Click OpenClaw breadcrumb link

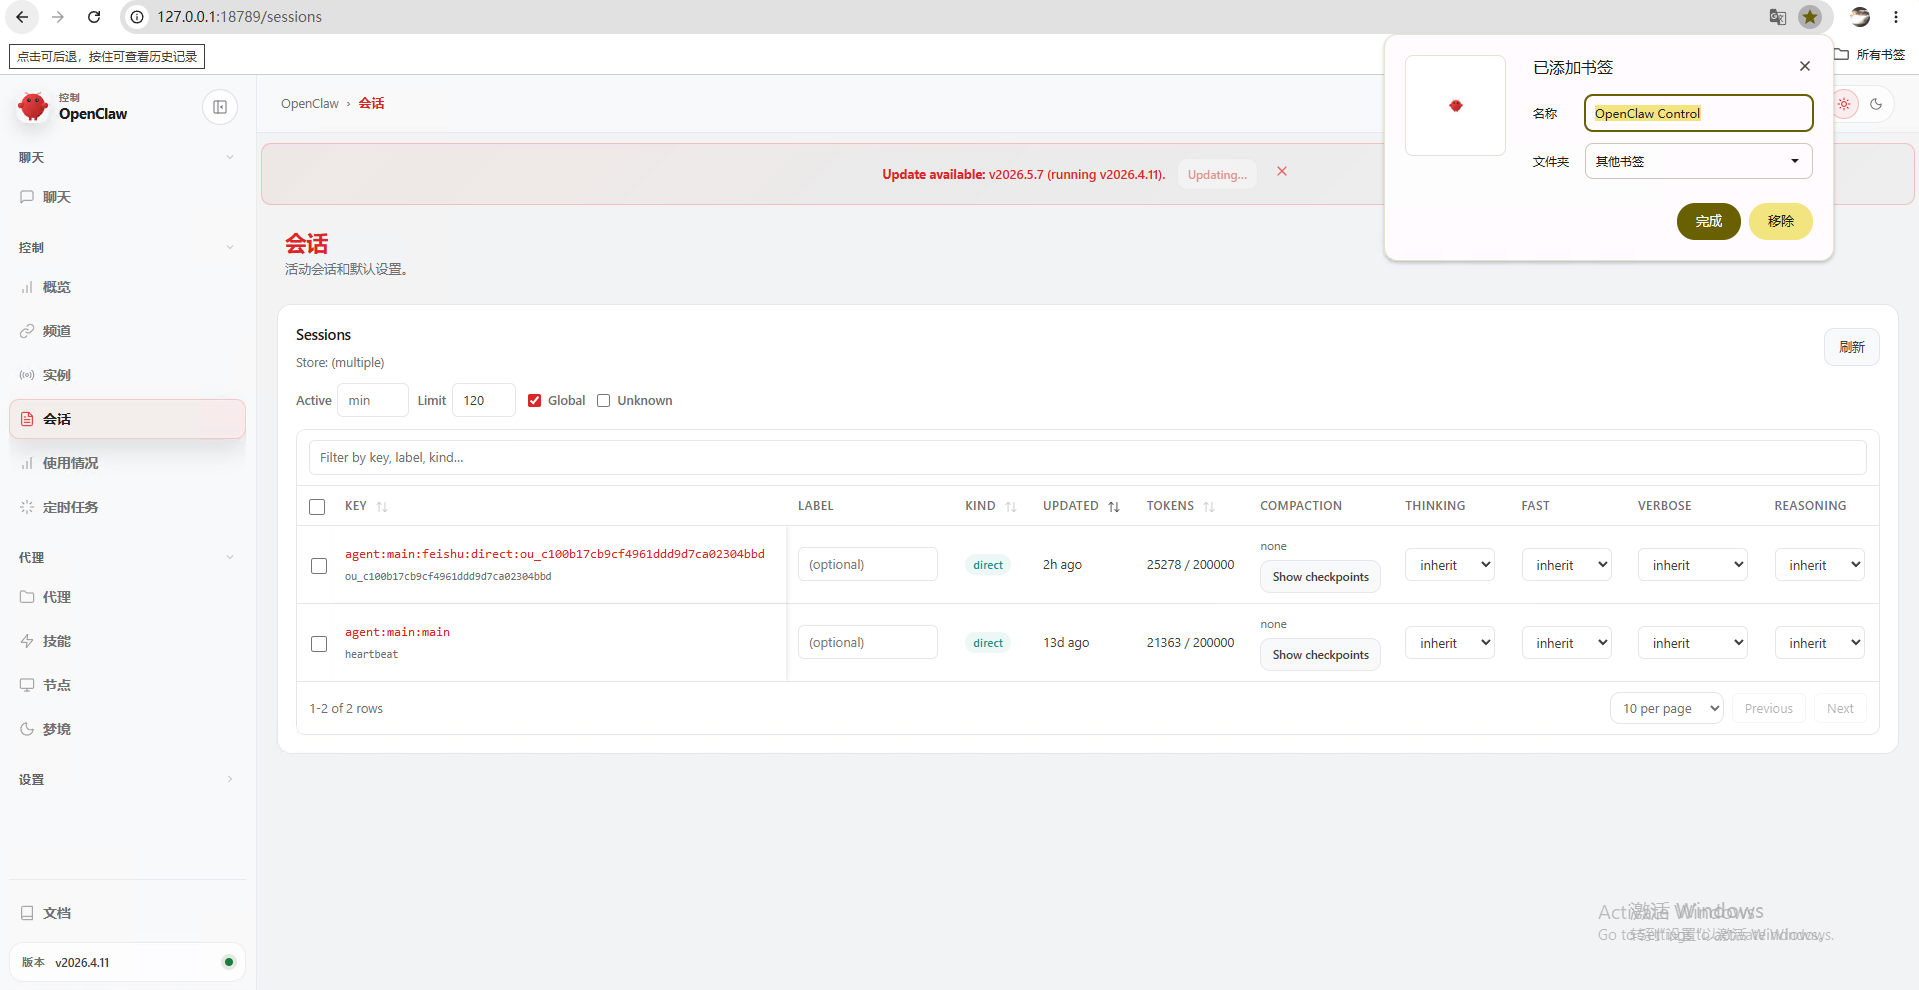[310, 104]
